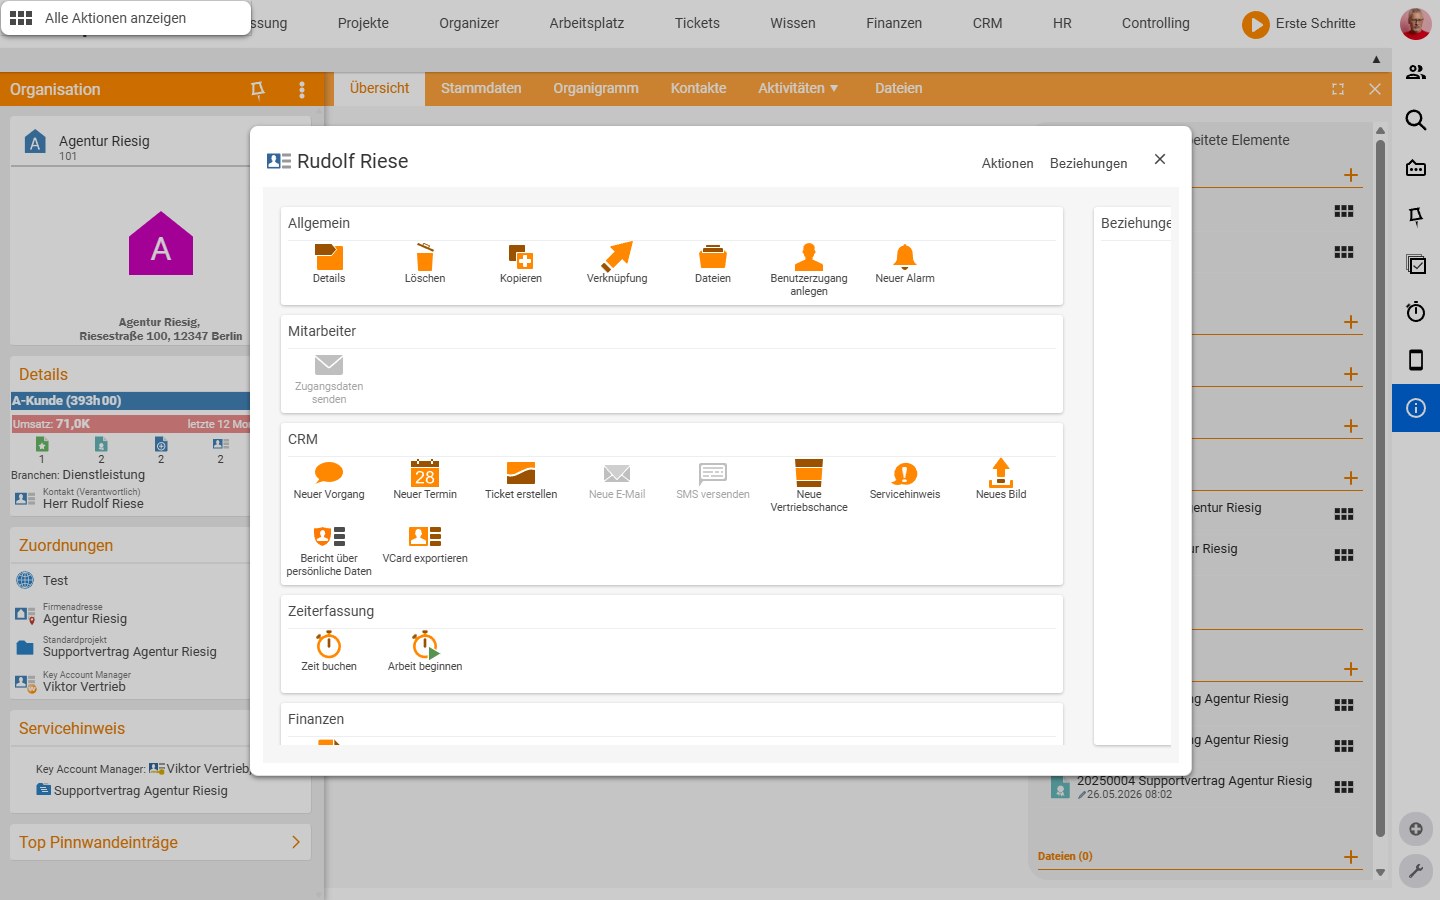Click SMS versenden icon
Viewport: 1440px width, 900px height.
(713, 473)
